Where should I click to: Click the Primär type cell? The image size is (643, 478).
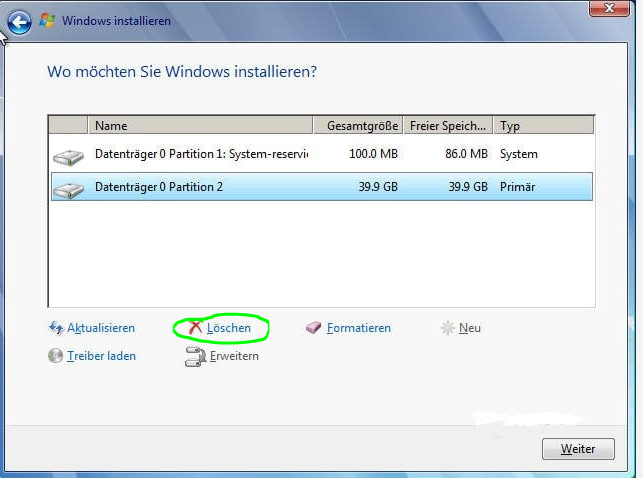(x=518, y=187)
